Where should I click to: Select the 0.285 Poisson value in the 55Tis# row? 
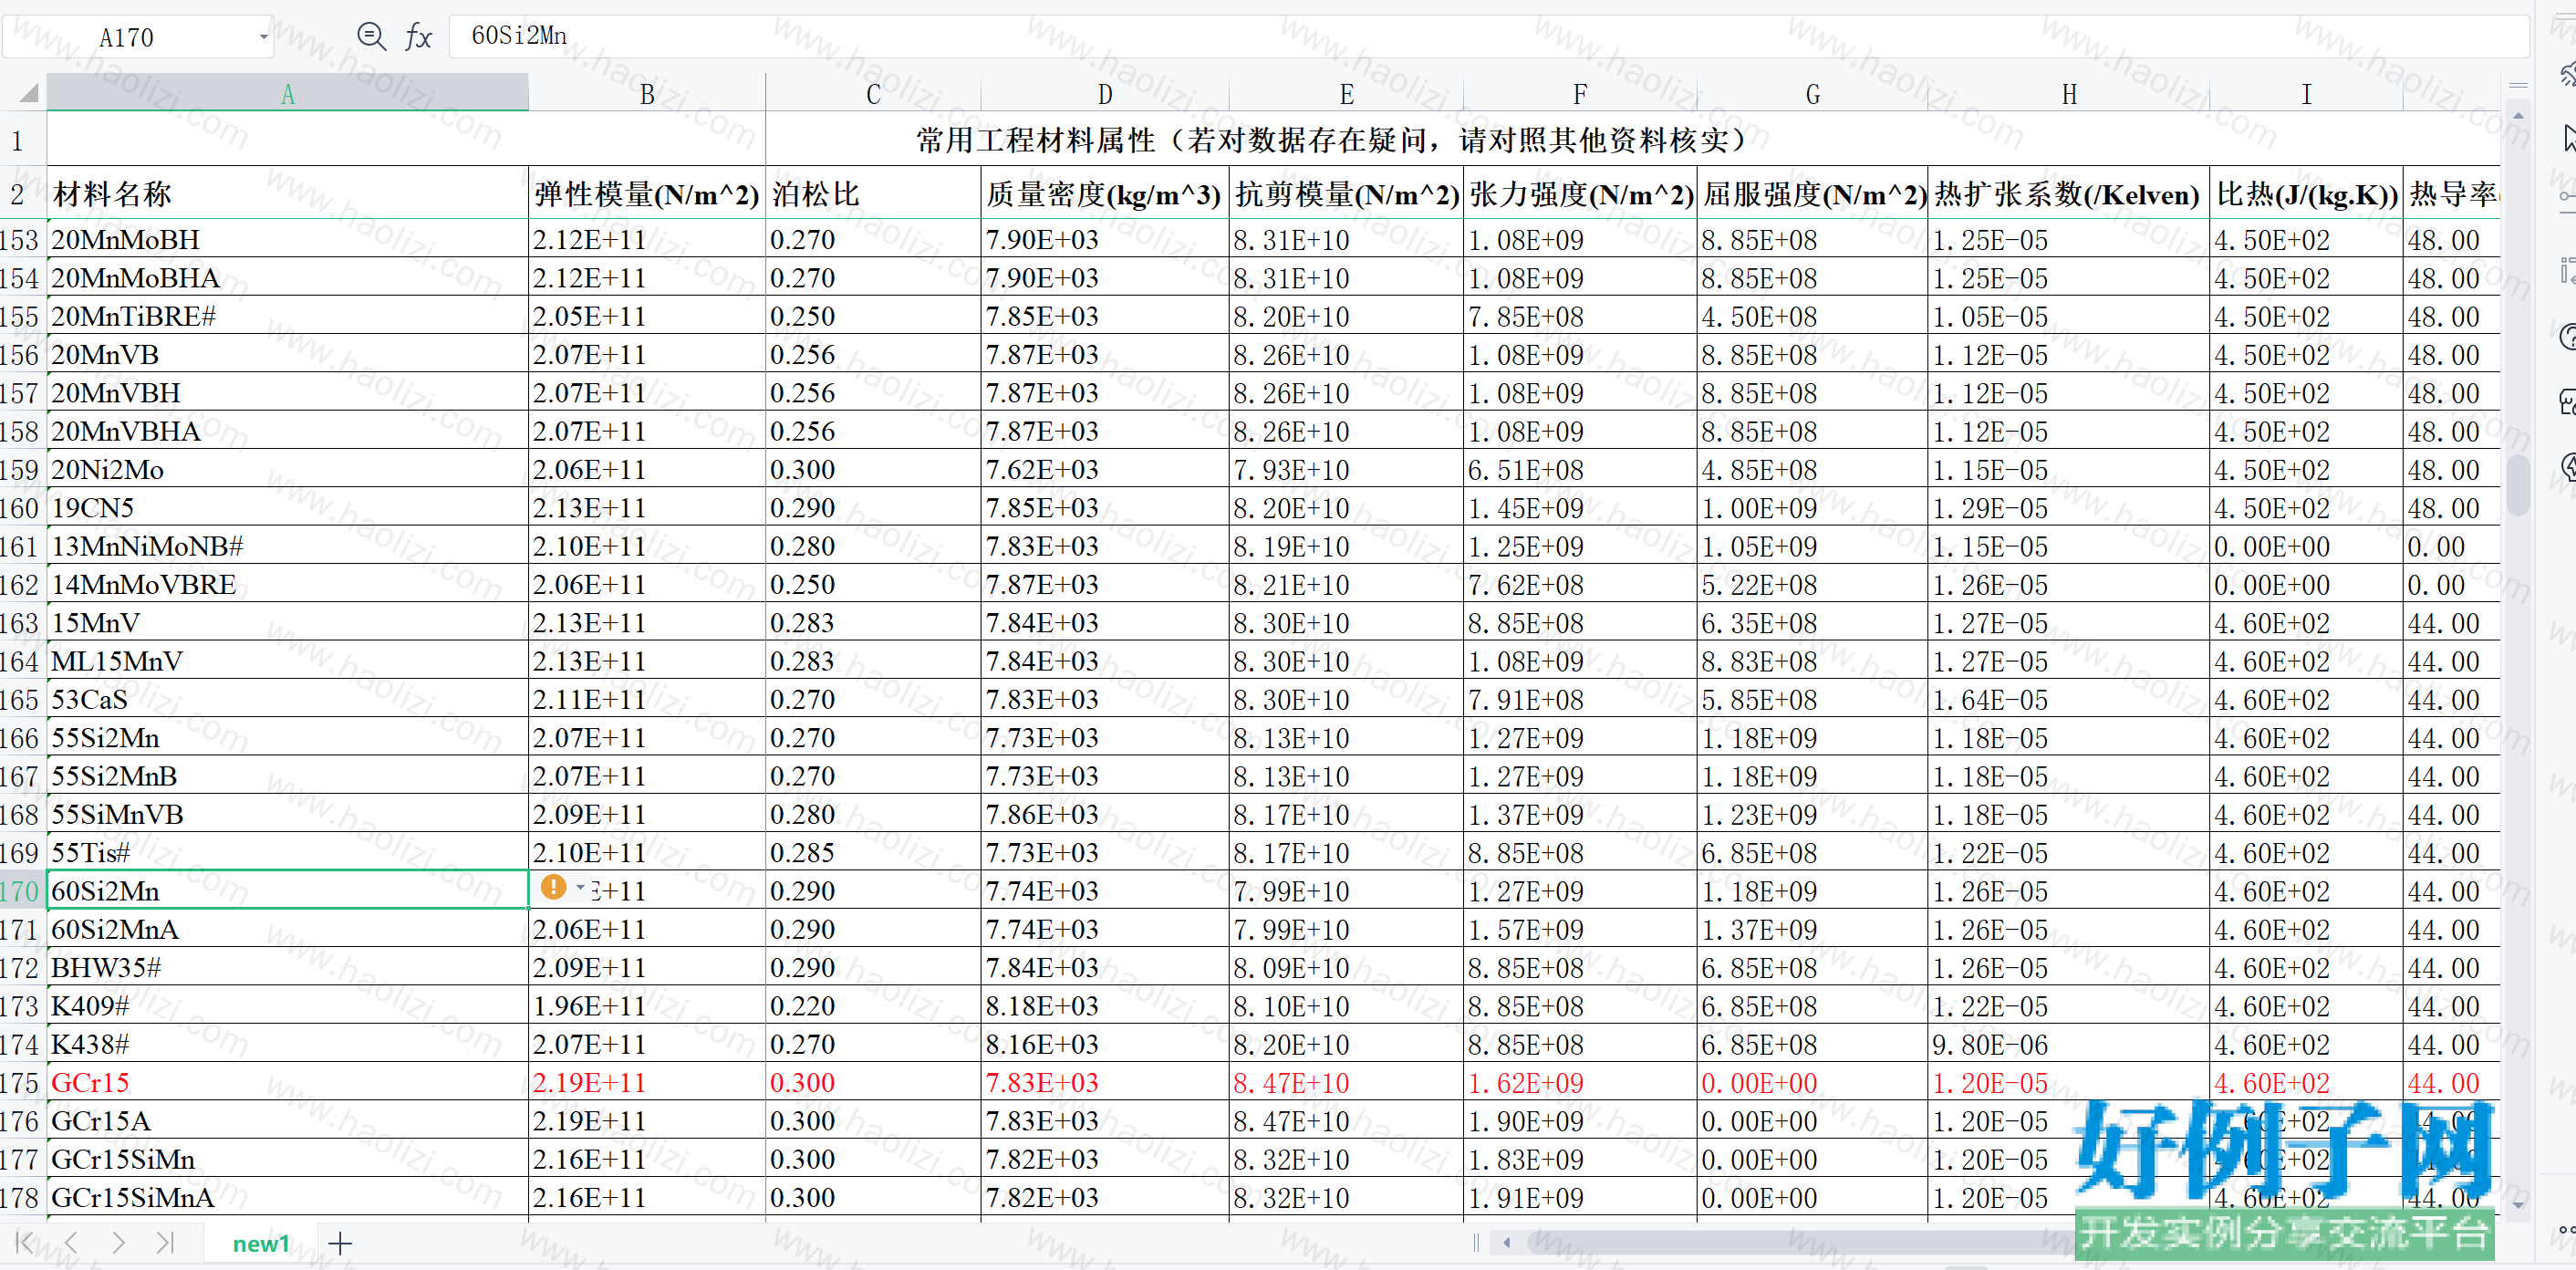click(873, 853)
